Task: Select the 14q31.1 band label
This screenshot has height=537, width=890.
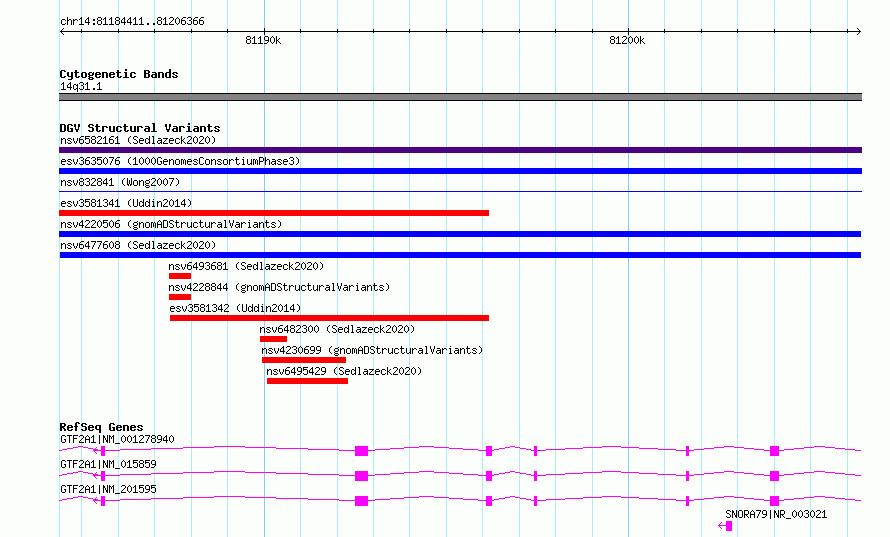Action: pyautogui.click(x=81, y=86)
